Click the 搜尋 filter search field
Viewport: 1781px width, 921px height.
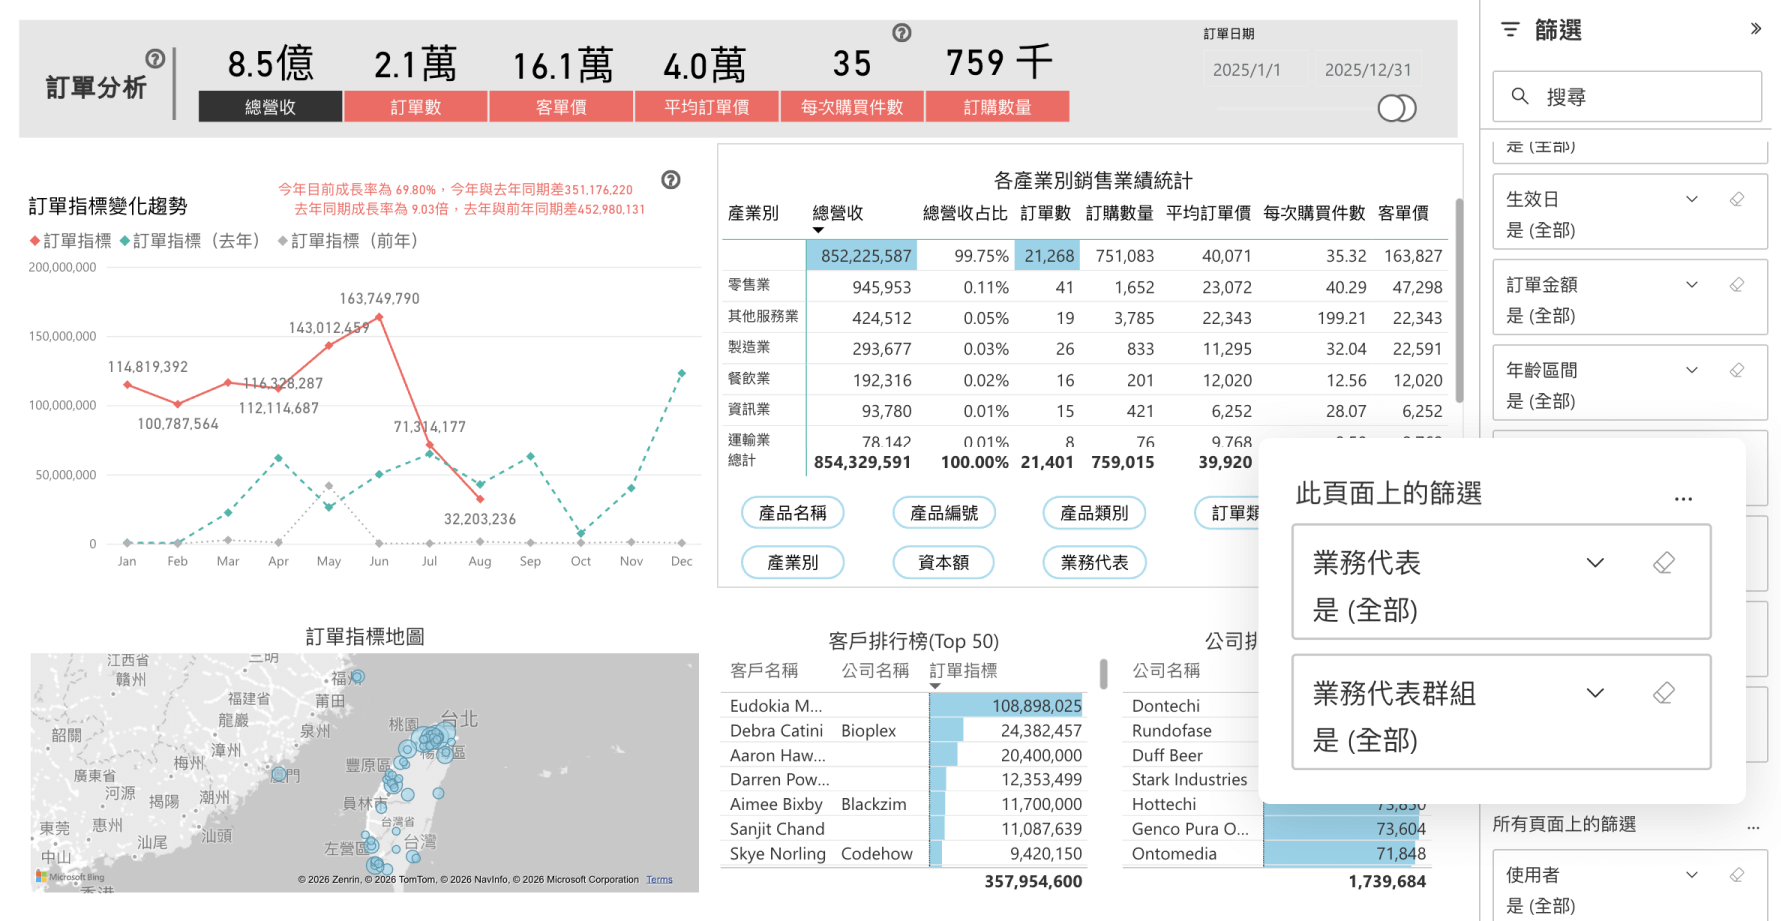point(1627,97)
